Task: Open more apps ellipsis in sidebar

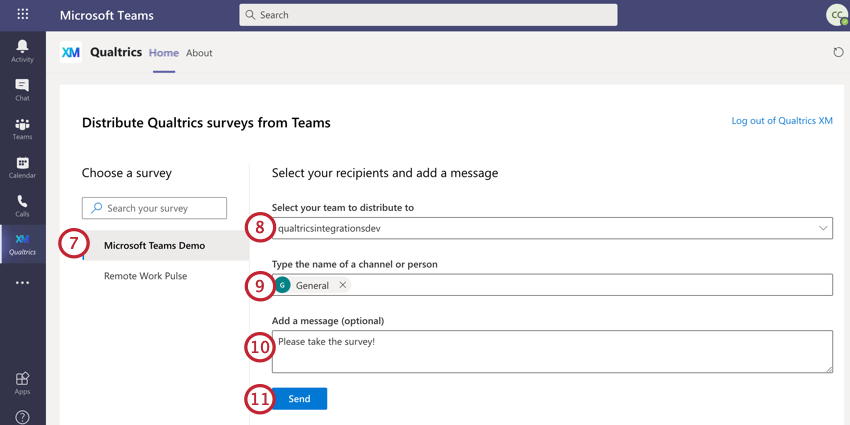Action: pyautogui.click(x=22, y=282)
